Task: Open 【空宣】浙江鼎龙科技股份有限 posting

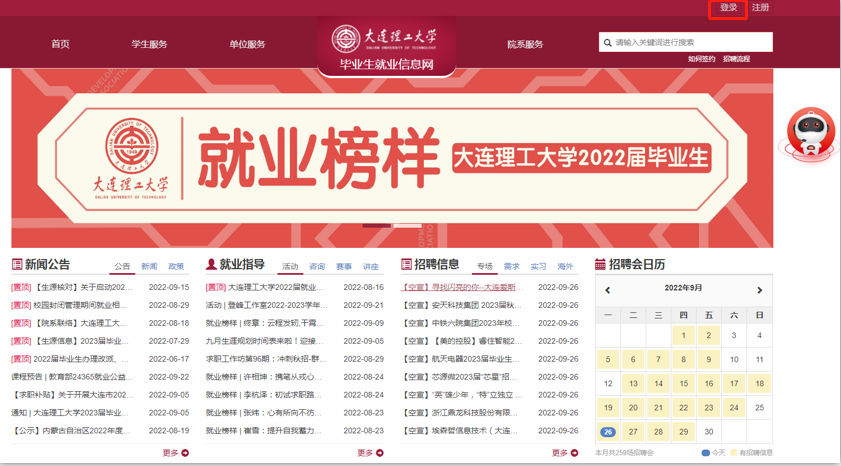Action: (x=460, y=413)
